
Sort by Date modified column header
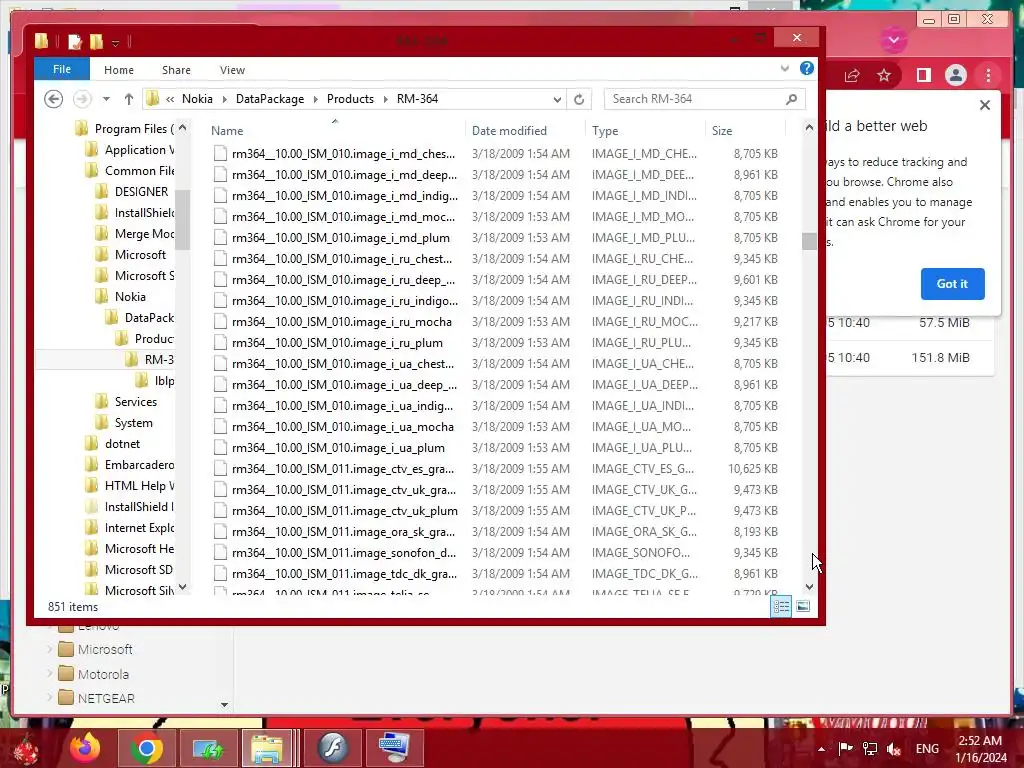[x=509, y=131]
